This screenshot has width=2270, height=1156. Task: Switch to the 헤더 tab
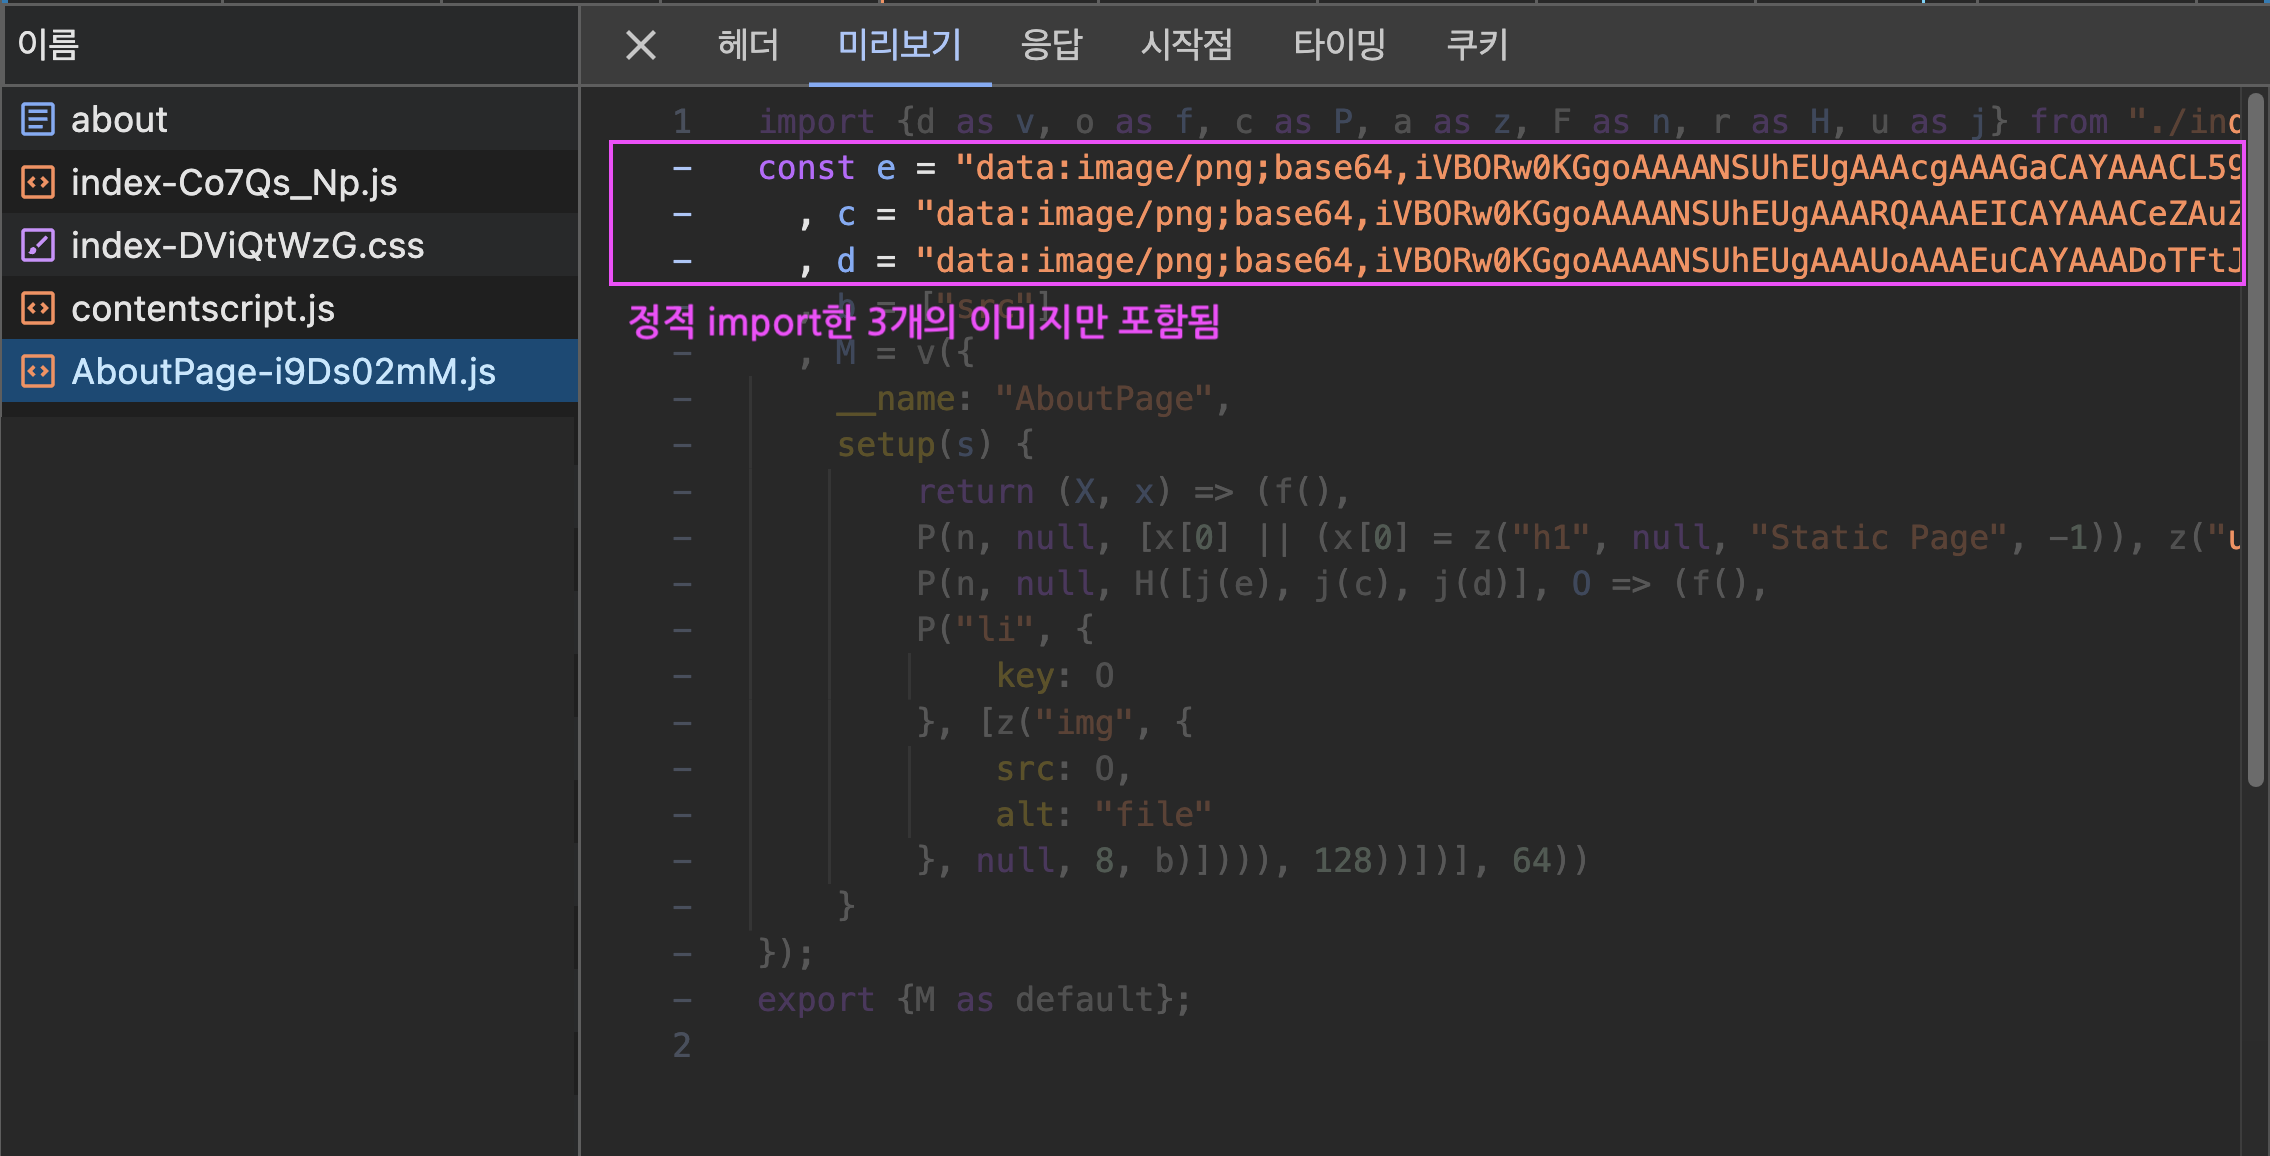[748, 45]
